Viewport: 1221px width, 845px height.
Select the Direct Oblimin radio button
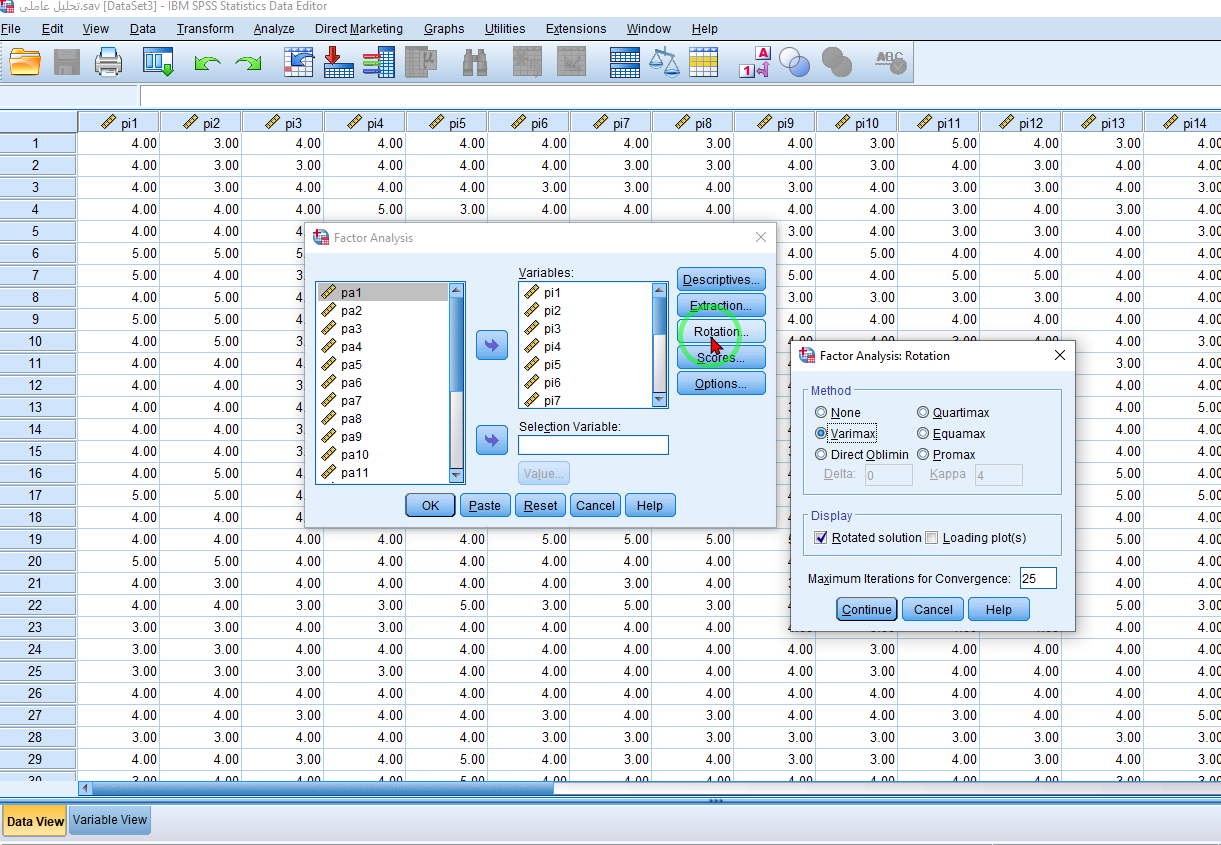[x=821, y=454]
